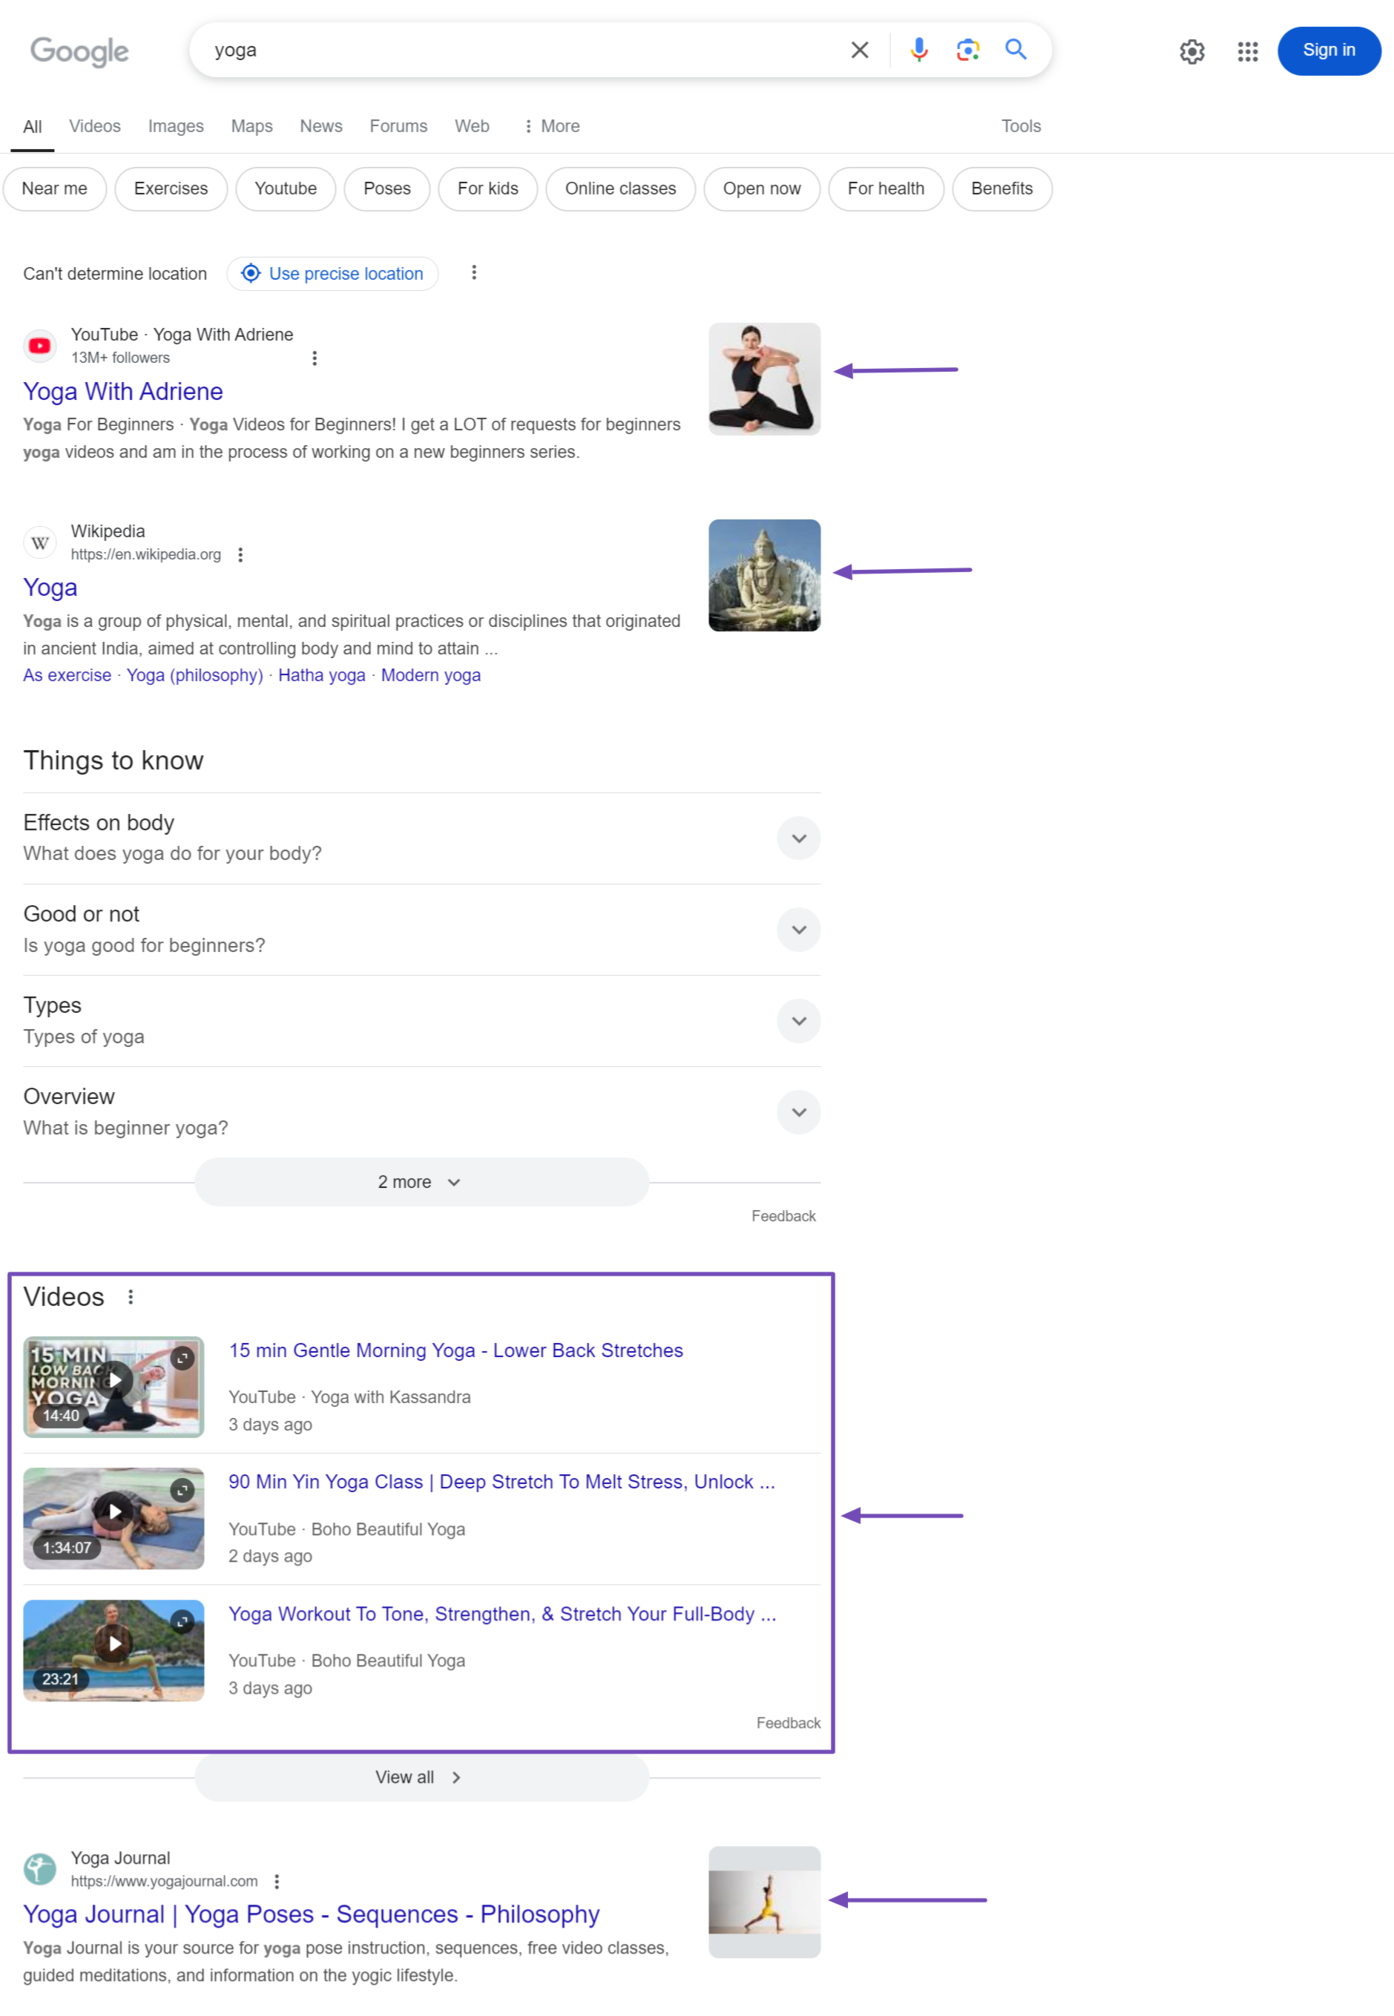Click the Sign in button

pyautogui.click(x=1328, y=50)
